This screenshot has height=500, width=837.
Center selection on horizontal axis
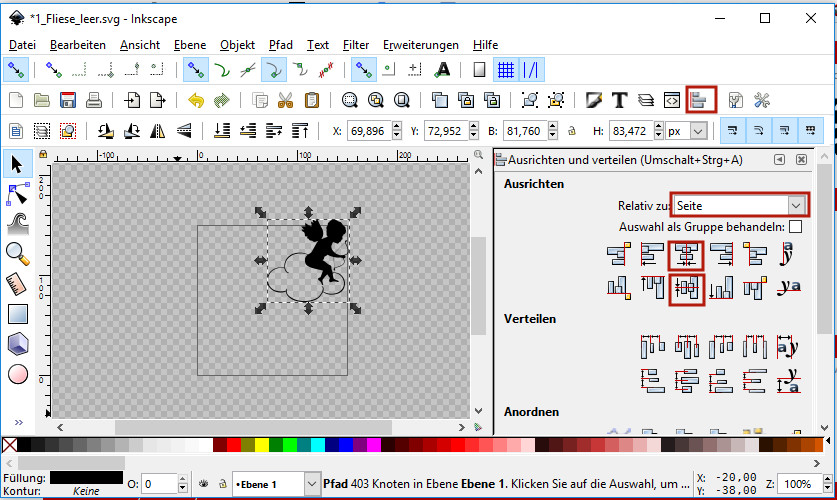tap(687, 288)
